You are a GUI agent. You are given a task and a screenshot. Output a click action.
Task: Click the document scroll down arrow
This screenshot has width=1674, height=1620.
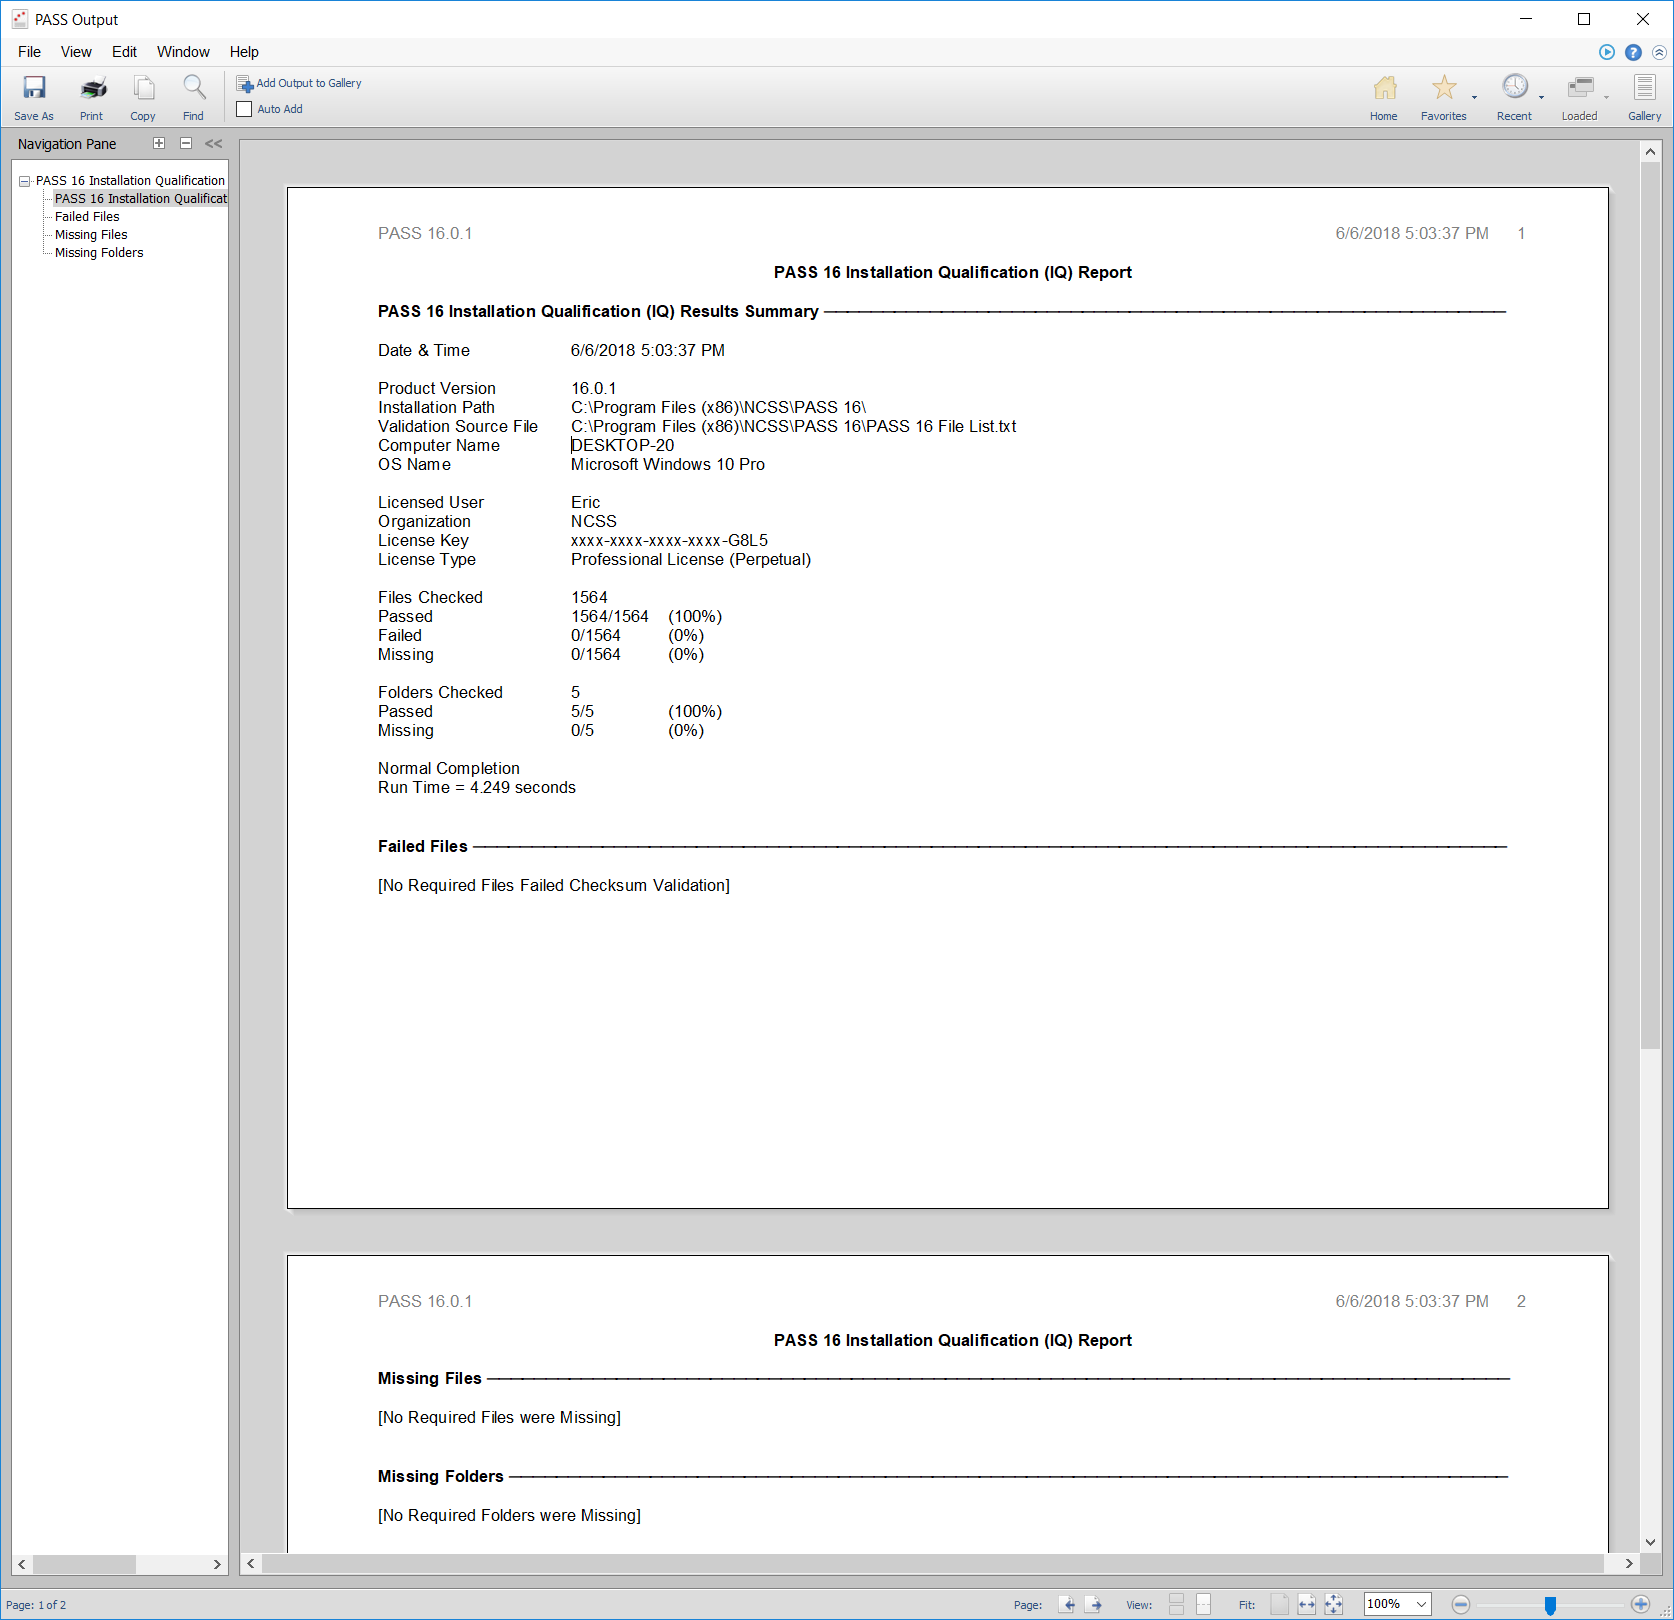pos(1650,1542)
